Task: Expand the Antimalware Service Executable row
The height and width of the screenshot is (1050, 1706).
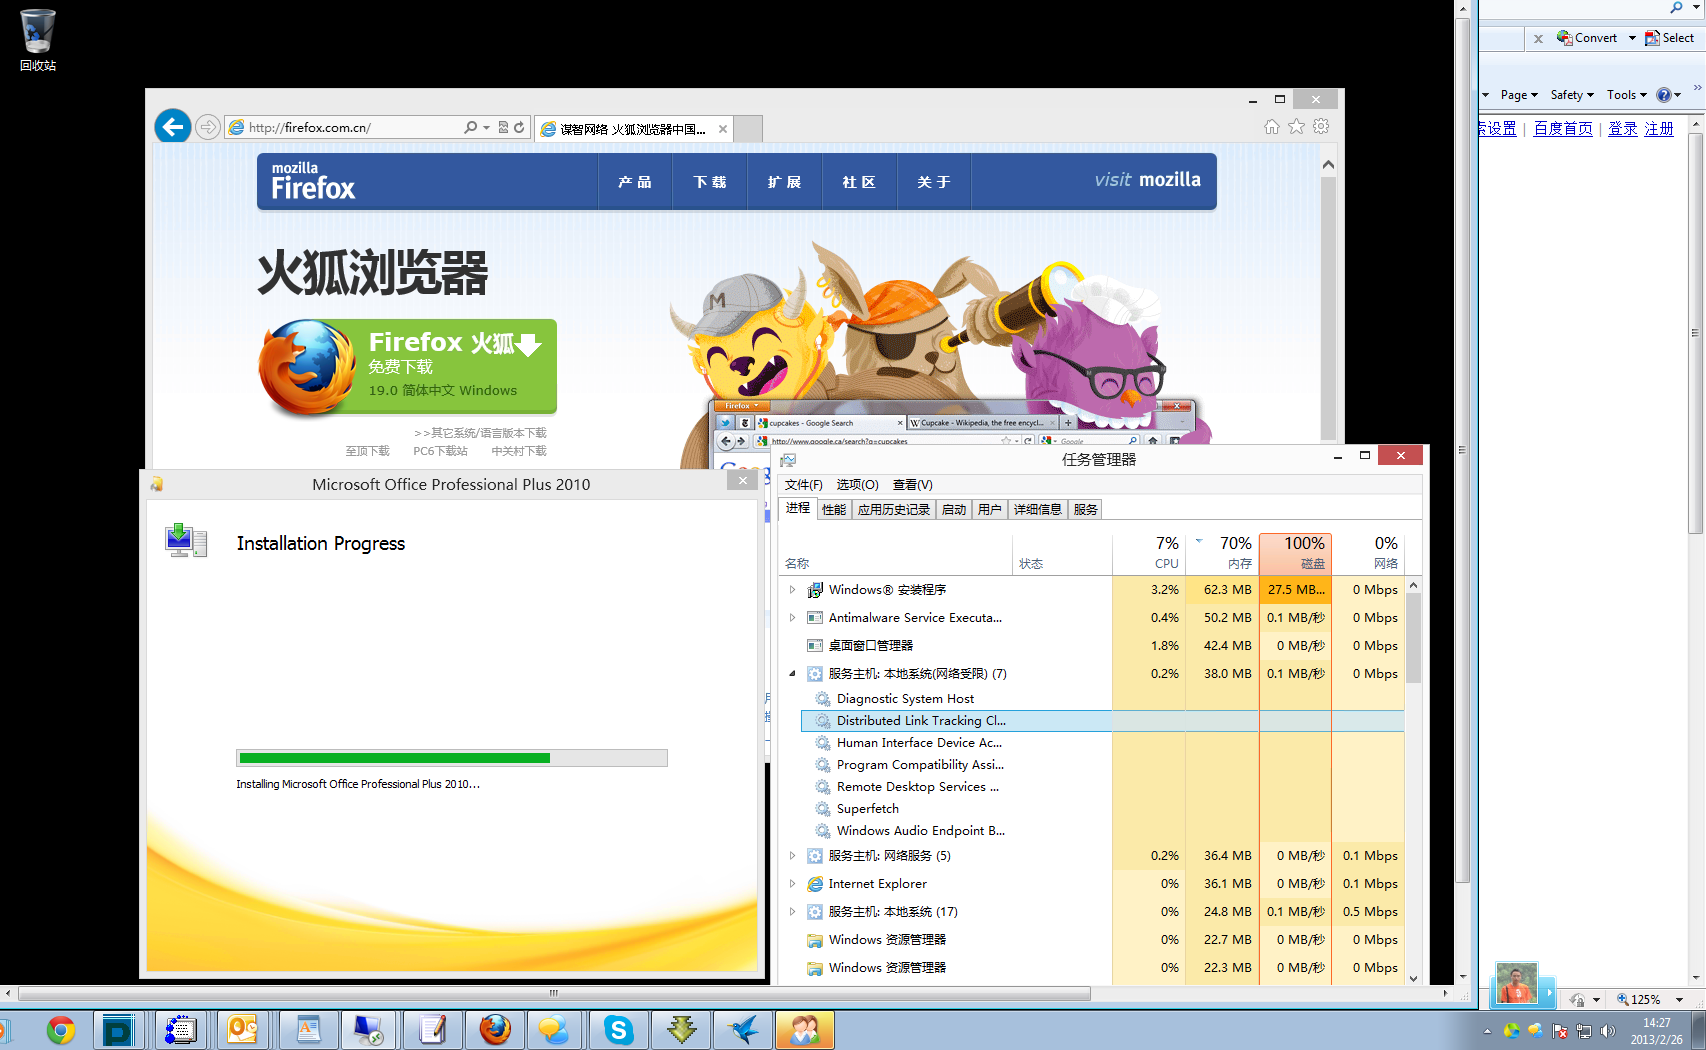Action: [x=792, y=618]
